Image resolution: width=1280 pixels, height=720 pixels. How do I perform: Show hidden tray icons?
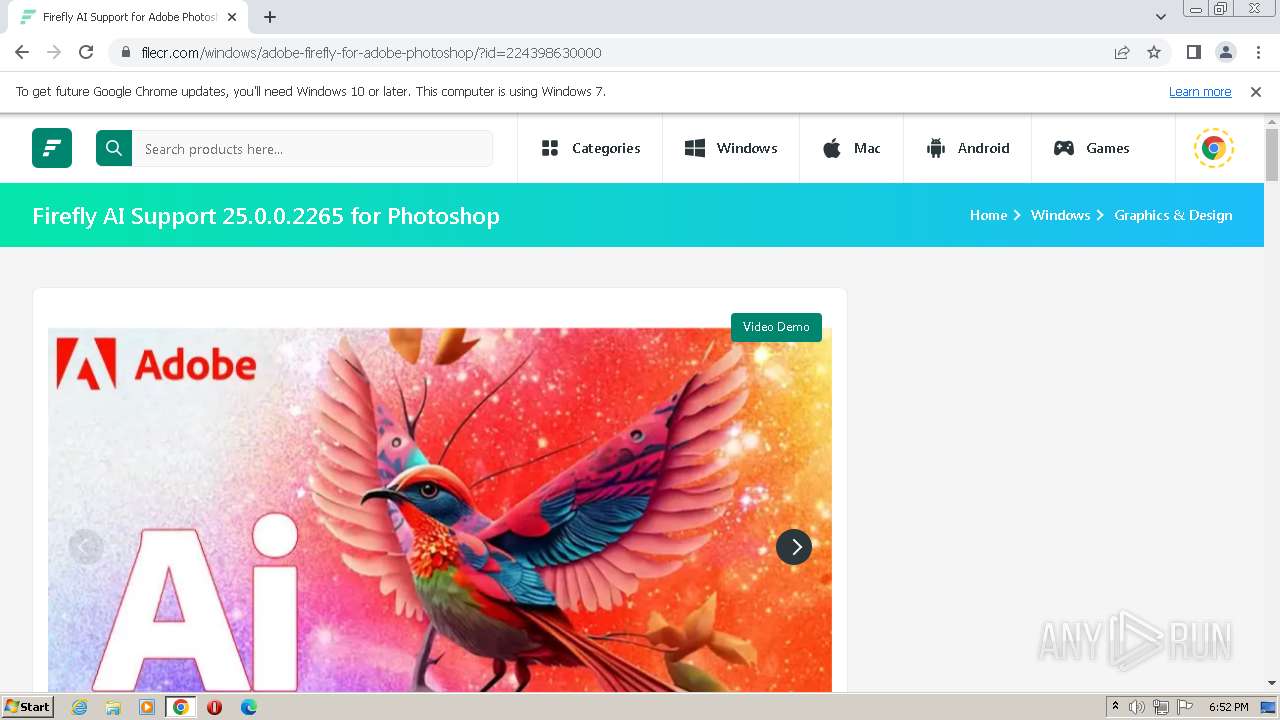tap(1115, 707)
